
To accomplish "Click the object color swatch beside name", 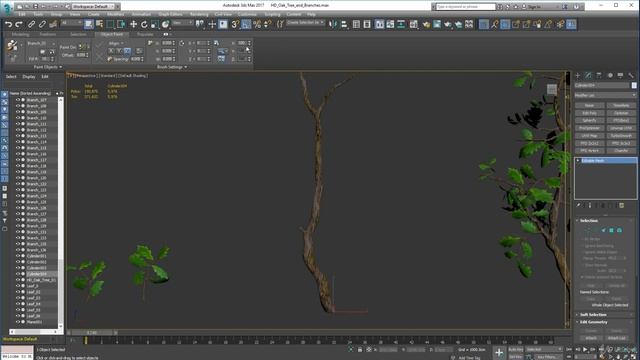I will (634, 85).
